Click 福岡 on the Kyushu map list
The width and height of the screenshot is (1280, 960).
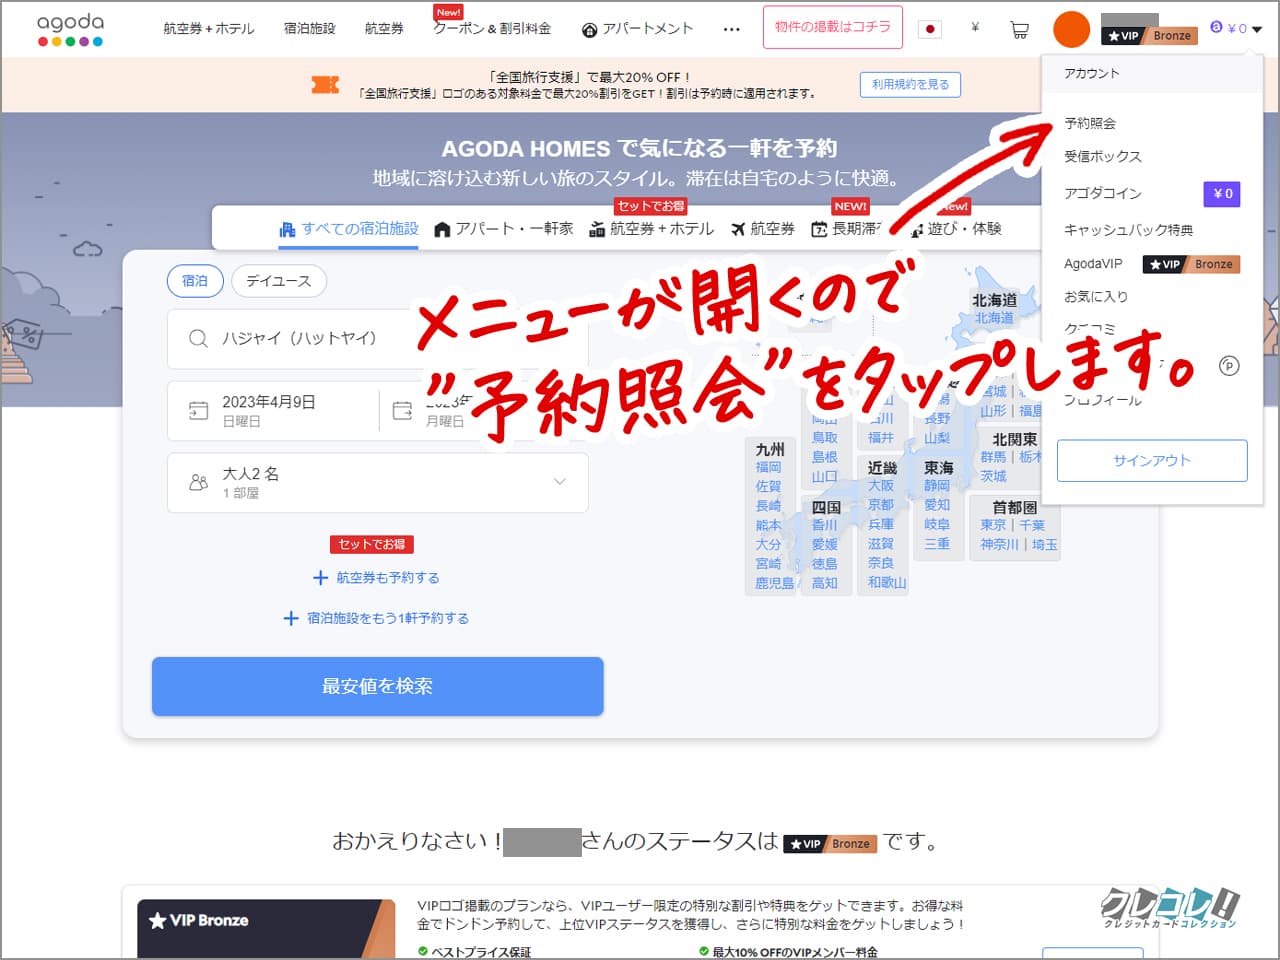click(x=768, y=467)
